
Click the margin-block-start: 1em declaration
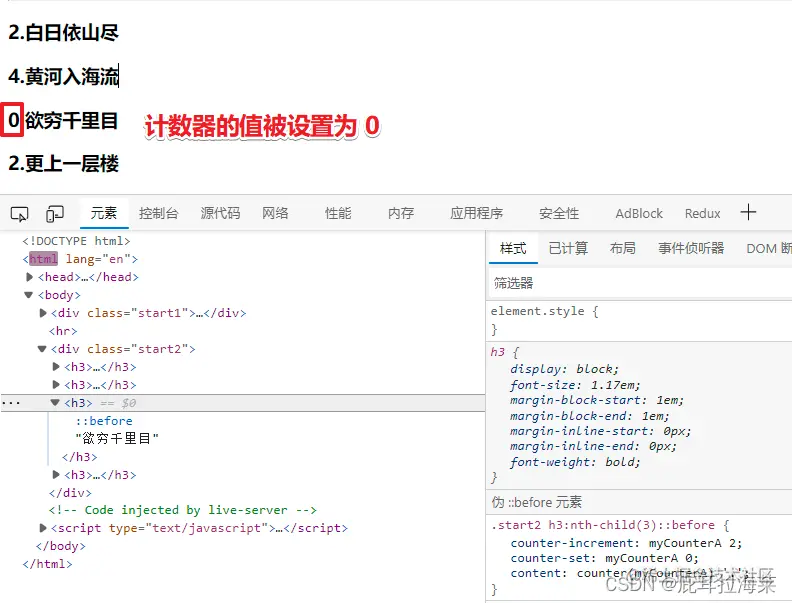597,400
